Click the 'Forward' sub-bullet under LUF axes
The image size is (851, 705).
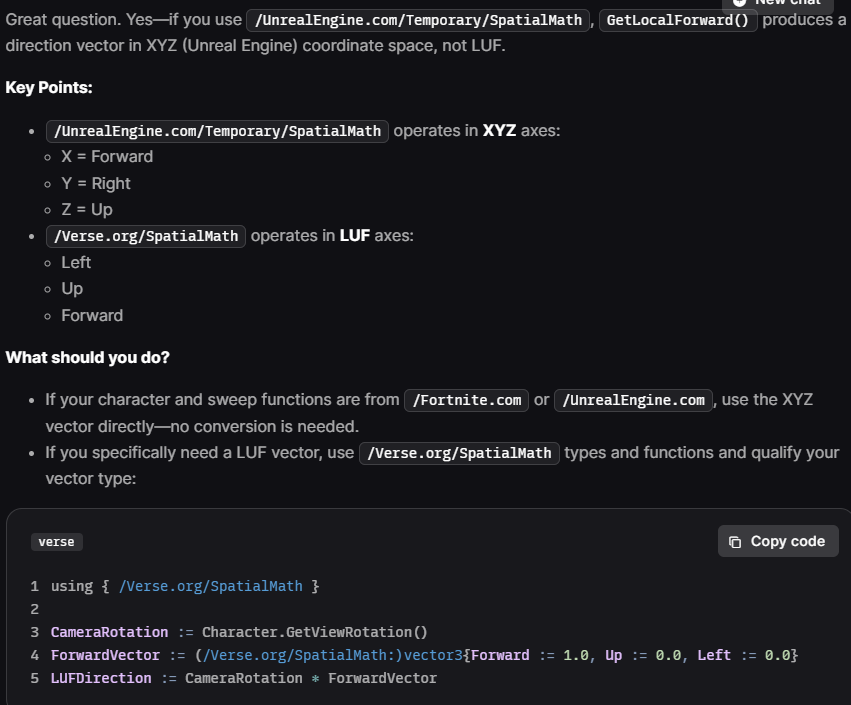[x=92, y=315]
